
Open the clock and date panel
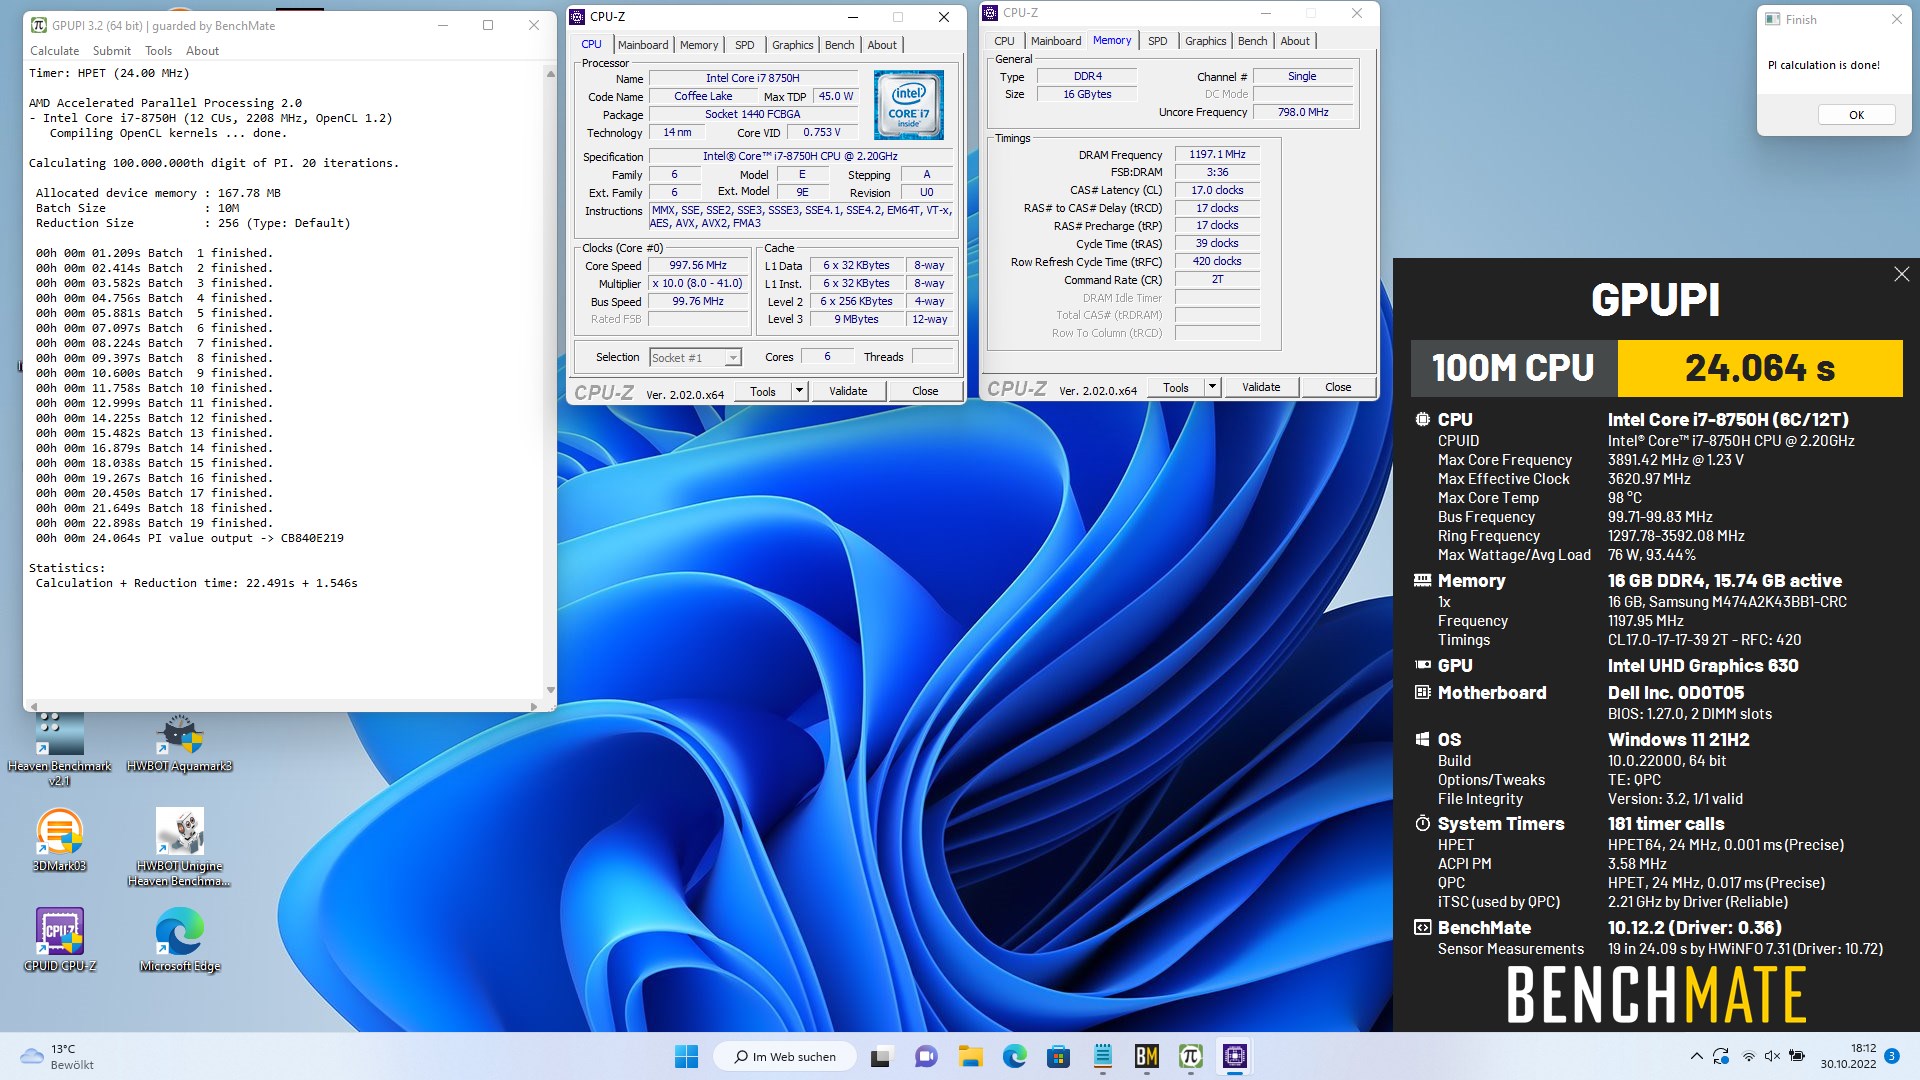point(1848,1056)
